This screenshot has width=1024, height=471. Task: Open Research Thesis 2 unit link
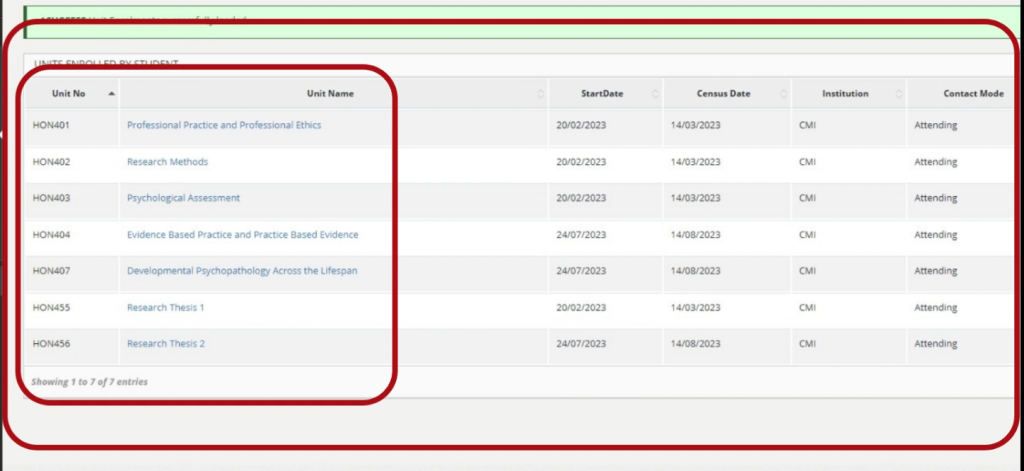click(166, 344)
